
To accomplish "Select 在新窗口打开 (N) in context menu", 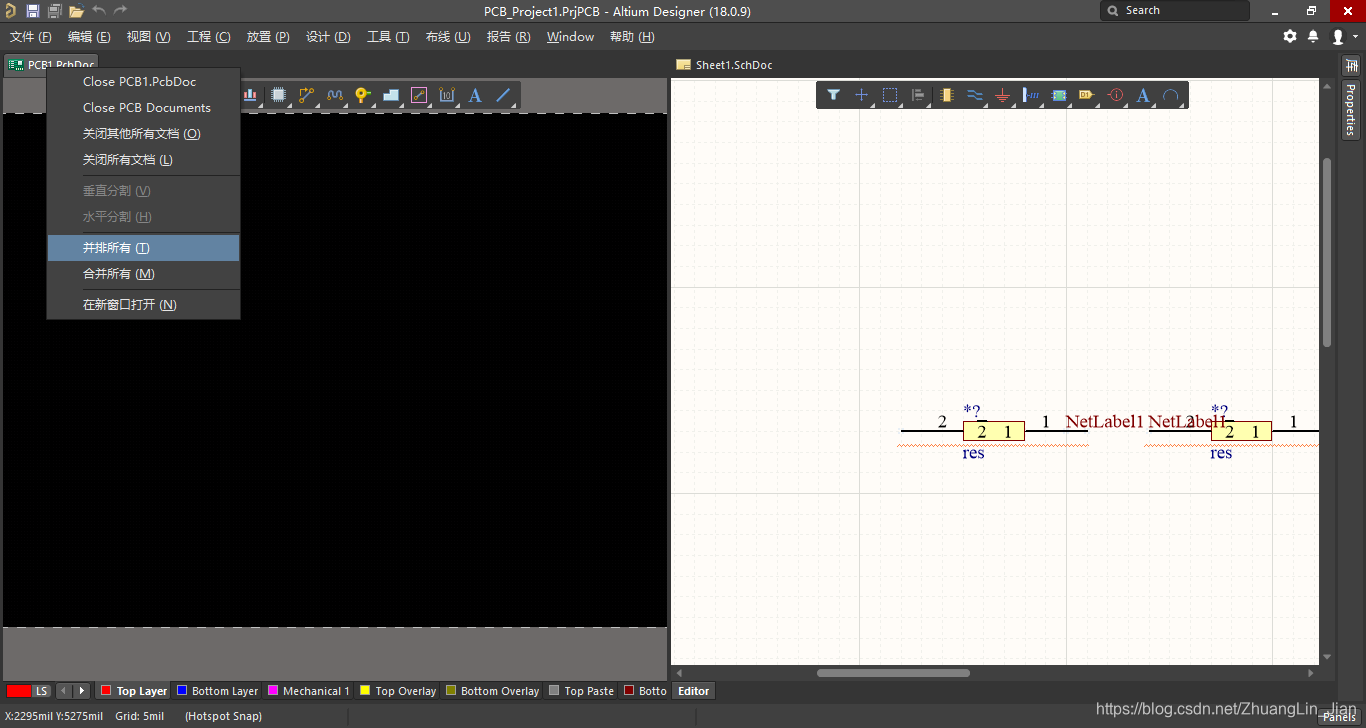I will click(x=144, y=305).
